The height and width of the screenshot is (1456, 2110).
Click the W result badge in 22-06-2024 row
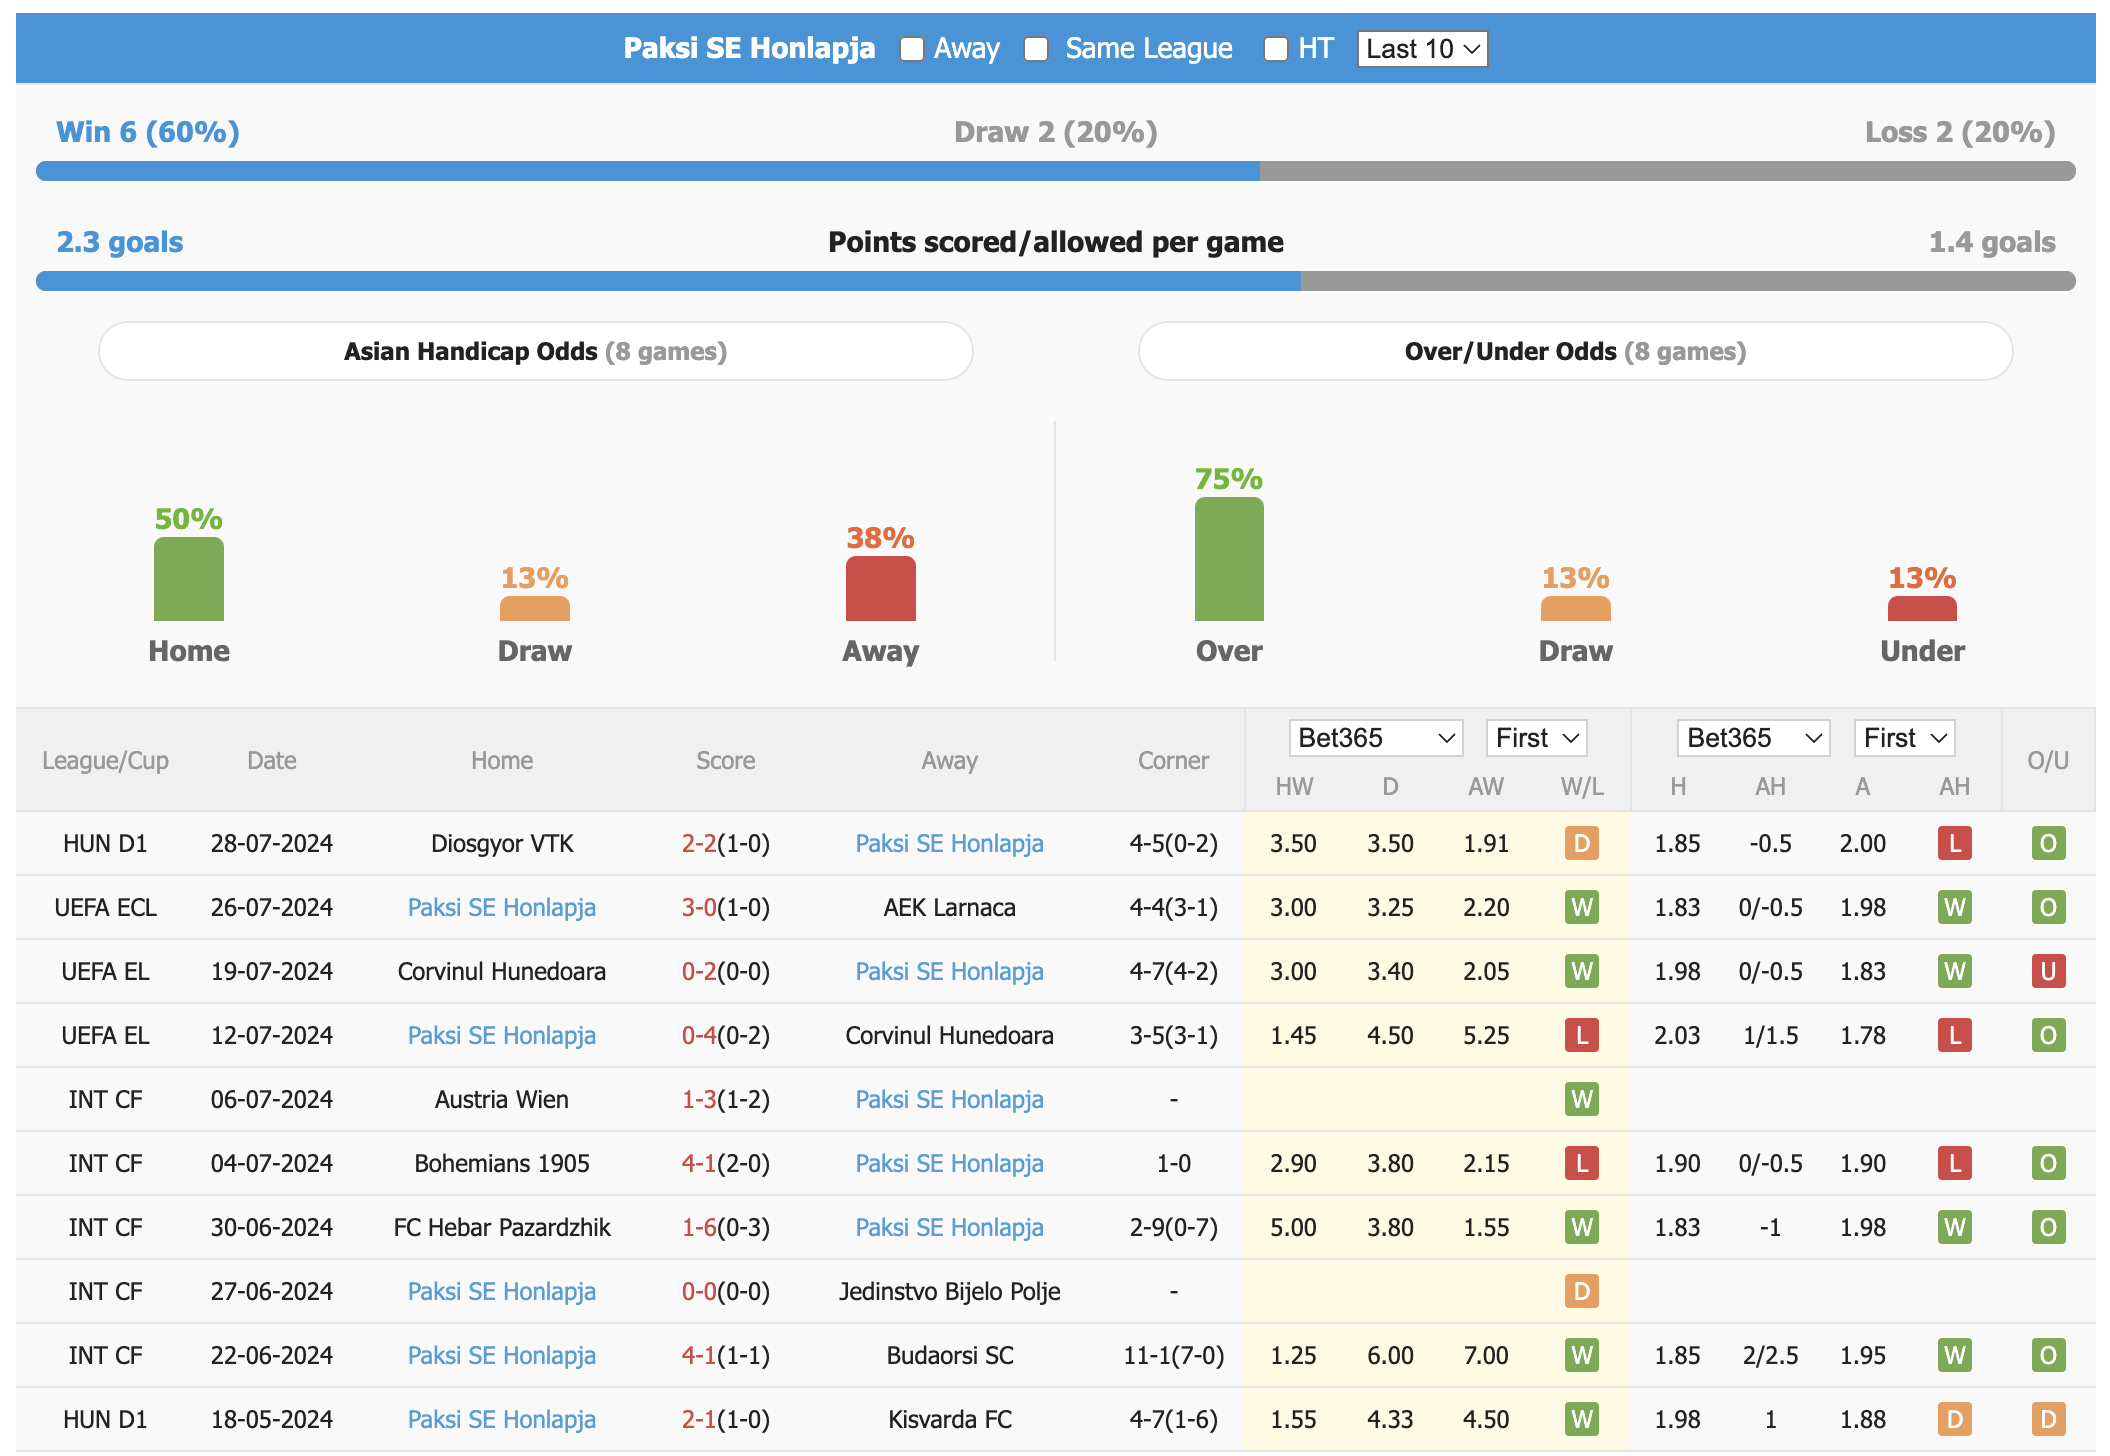click(x=1582, y=1355)
